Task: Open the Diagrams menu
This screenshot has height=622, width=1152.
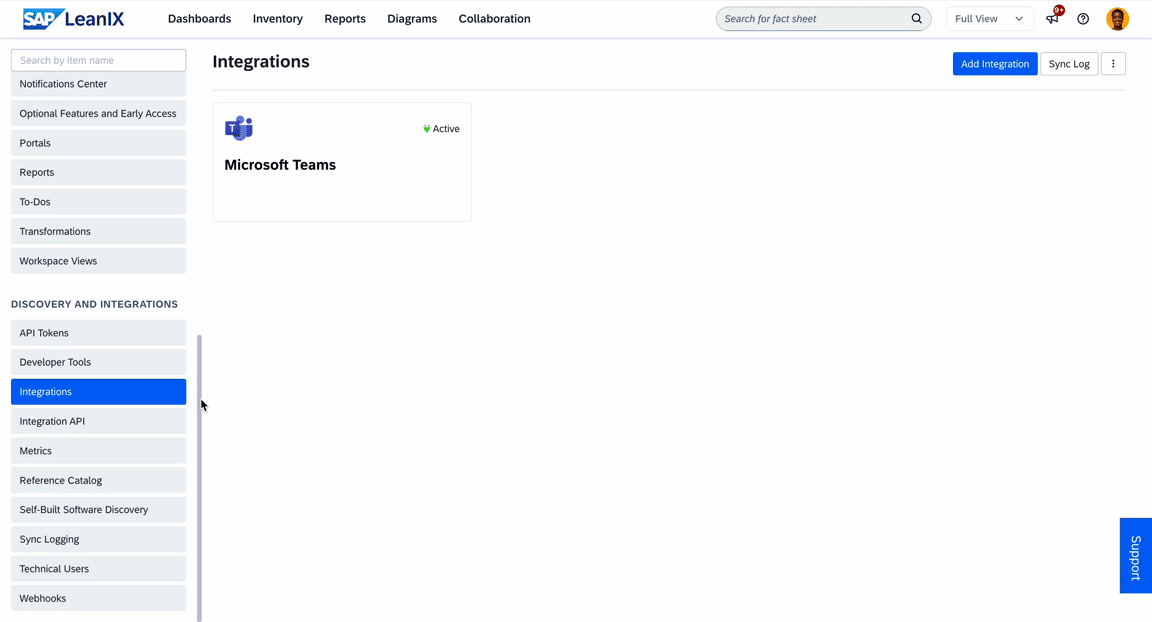Action: pos(412,19)
